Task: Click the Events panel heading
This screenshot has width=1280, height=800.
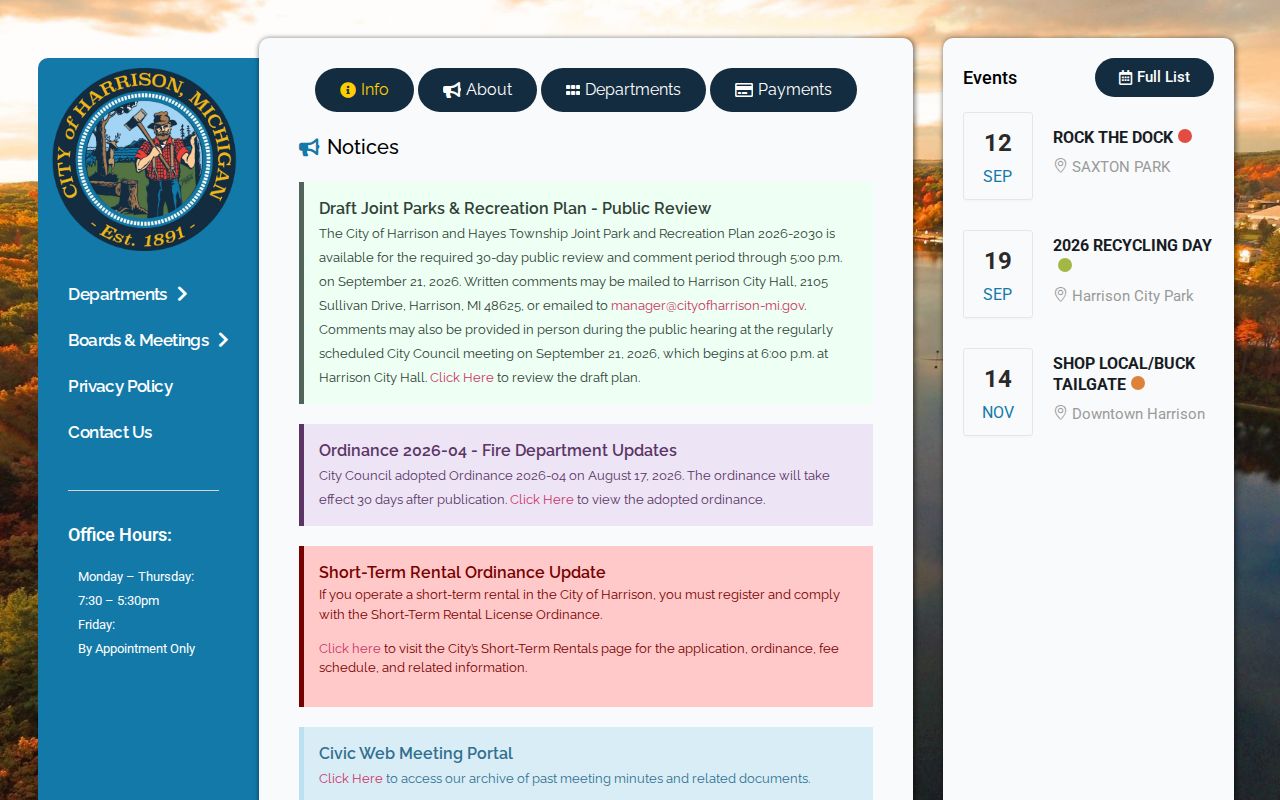Action: pos(990,78)
